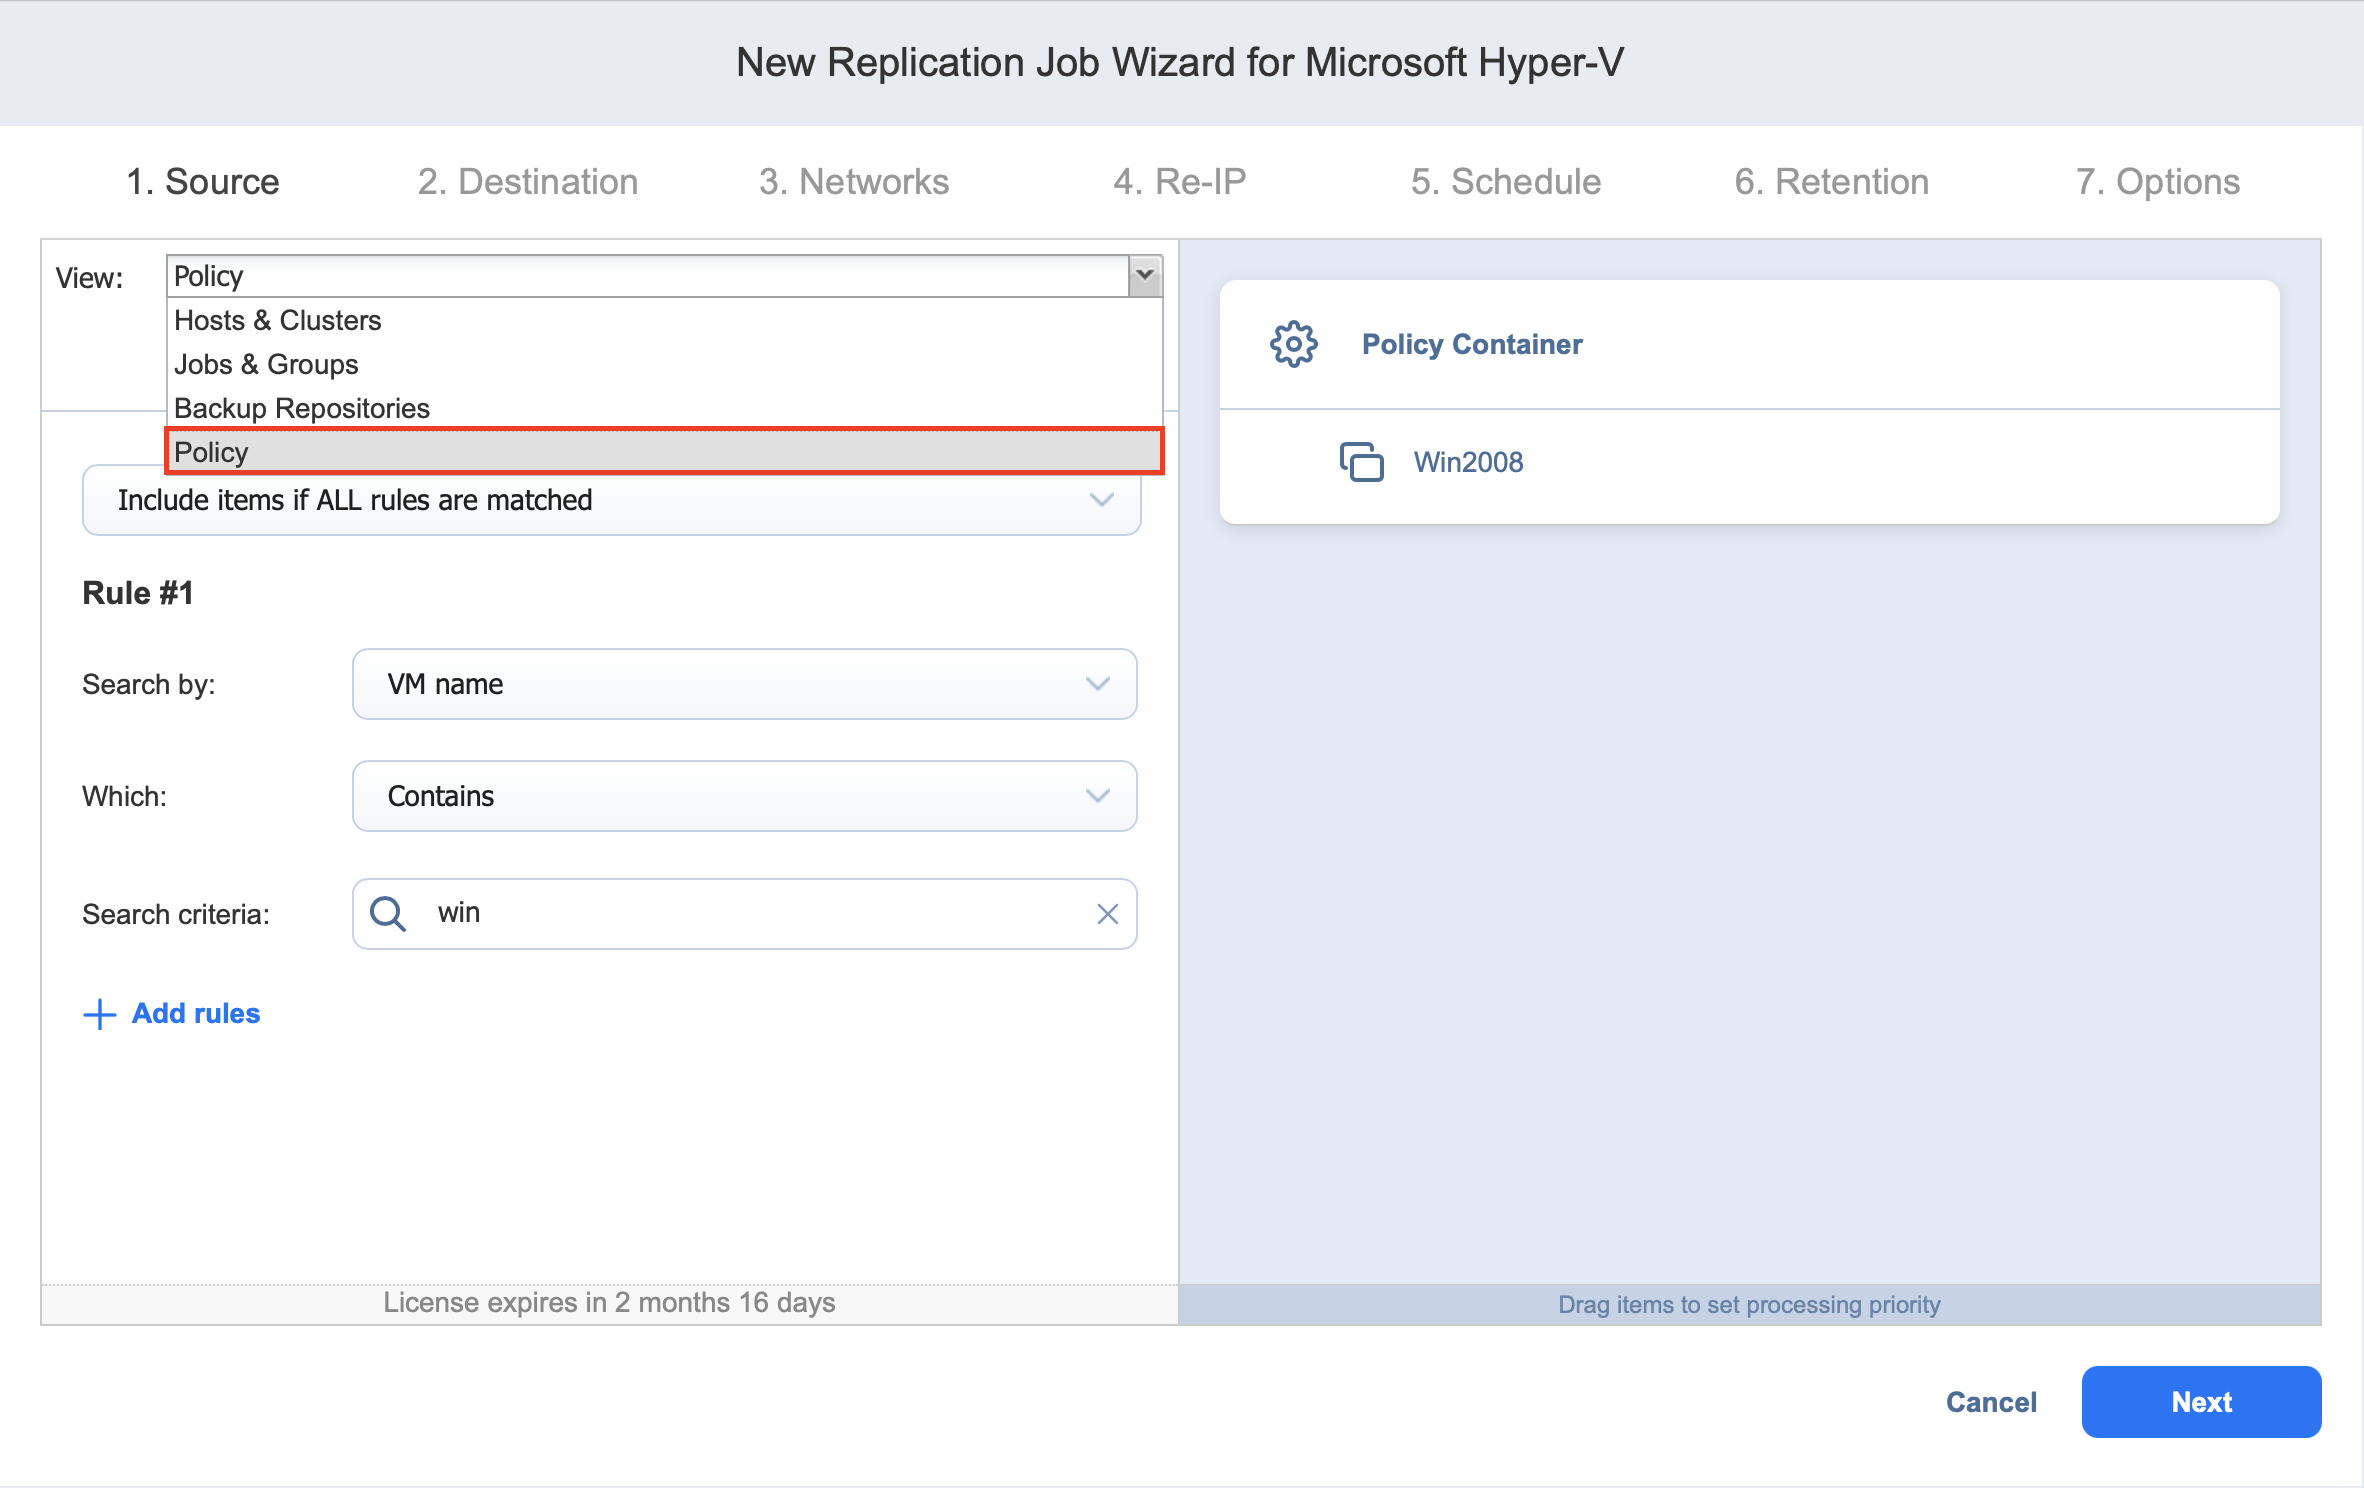The width and height of the screenshot is (2364, 1488).
Task: Click the Policy Container gear icon
Action: click(1293, 344)
